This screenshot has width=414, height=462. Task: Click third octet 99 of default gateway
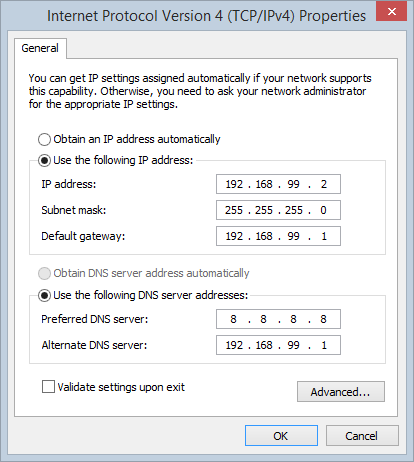[x=293, y=236]
